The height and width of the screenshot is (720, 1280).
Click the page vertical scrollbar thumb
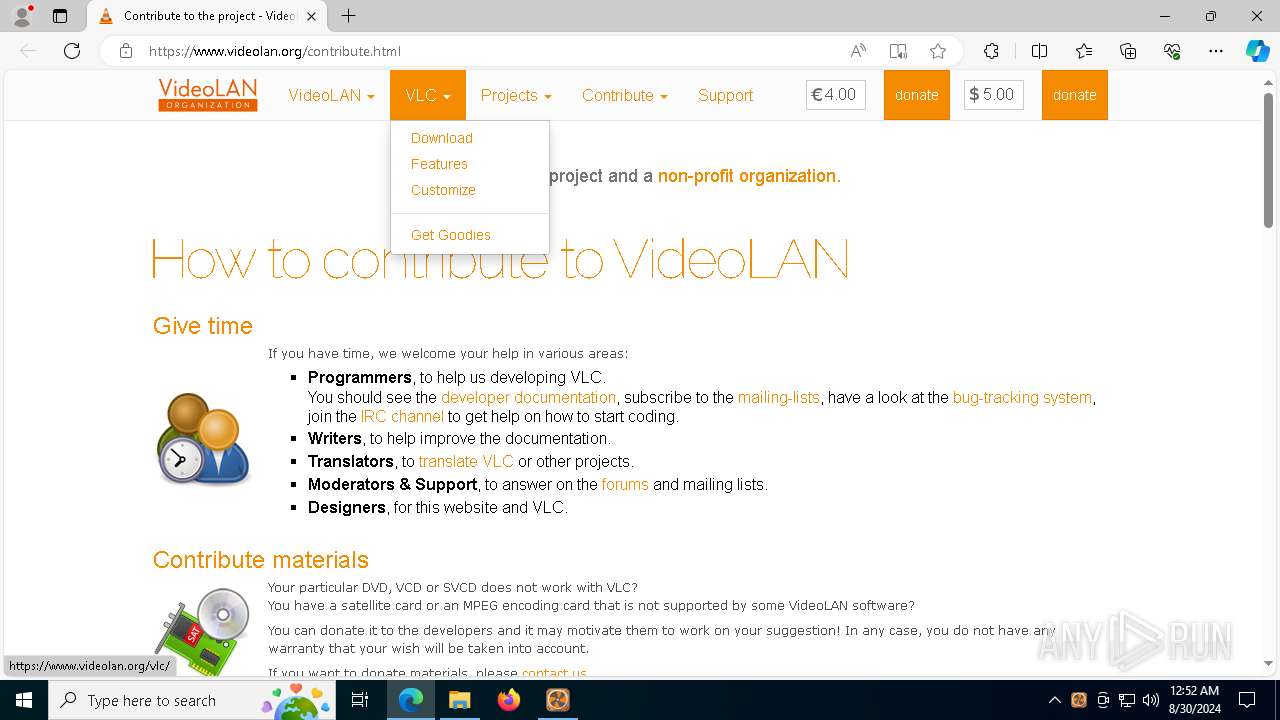pos(1269,161)
